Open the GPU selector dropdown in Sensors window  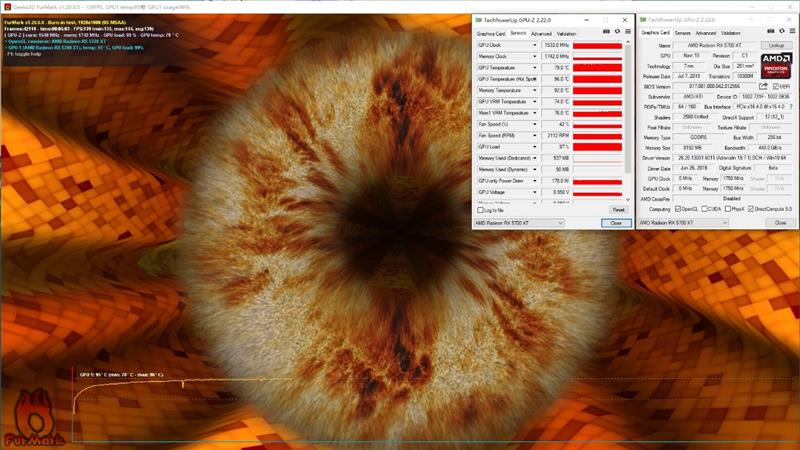click(x=518, y=223)
